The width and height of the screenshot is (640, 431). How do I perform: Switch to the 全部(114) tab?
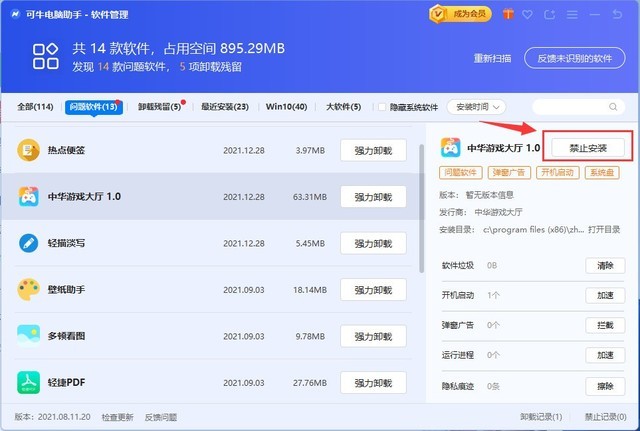tap(35, 107)
